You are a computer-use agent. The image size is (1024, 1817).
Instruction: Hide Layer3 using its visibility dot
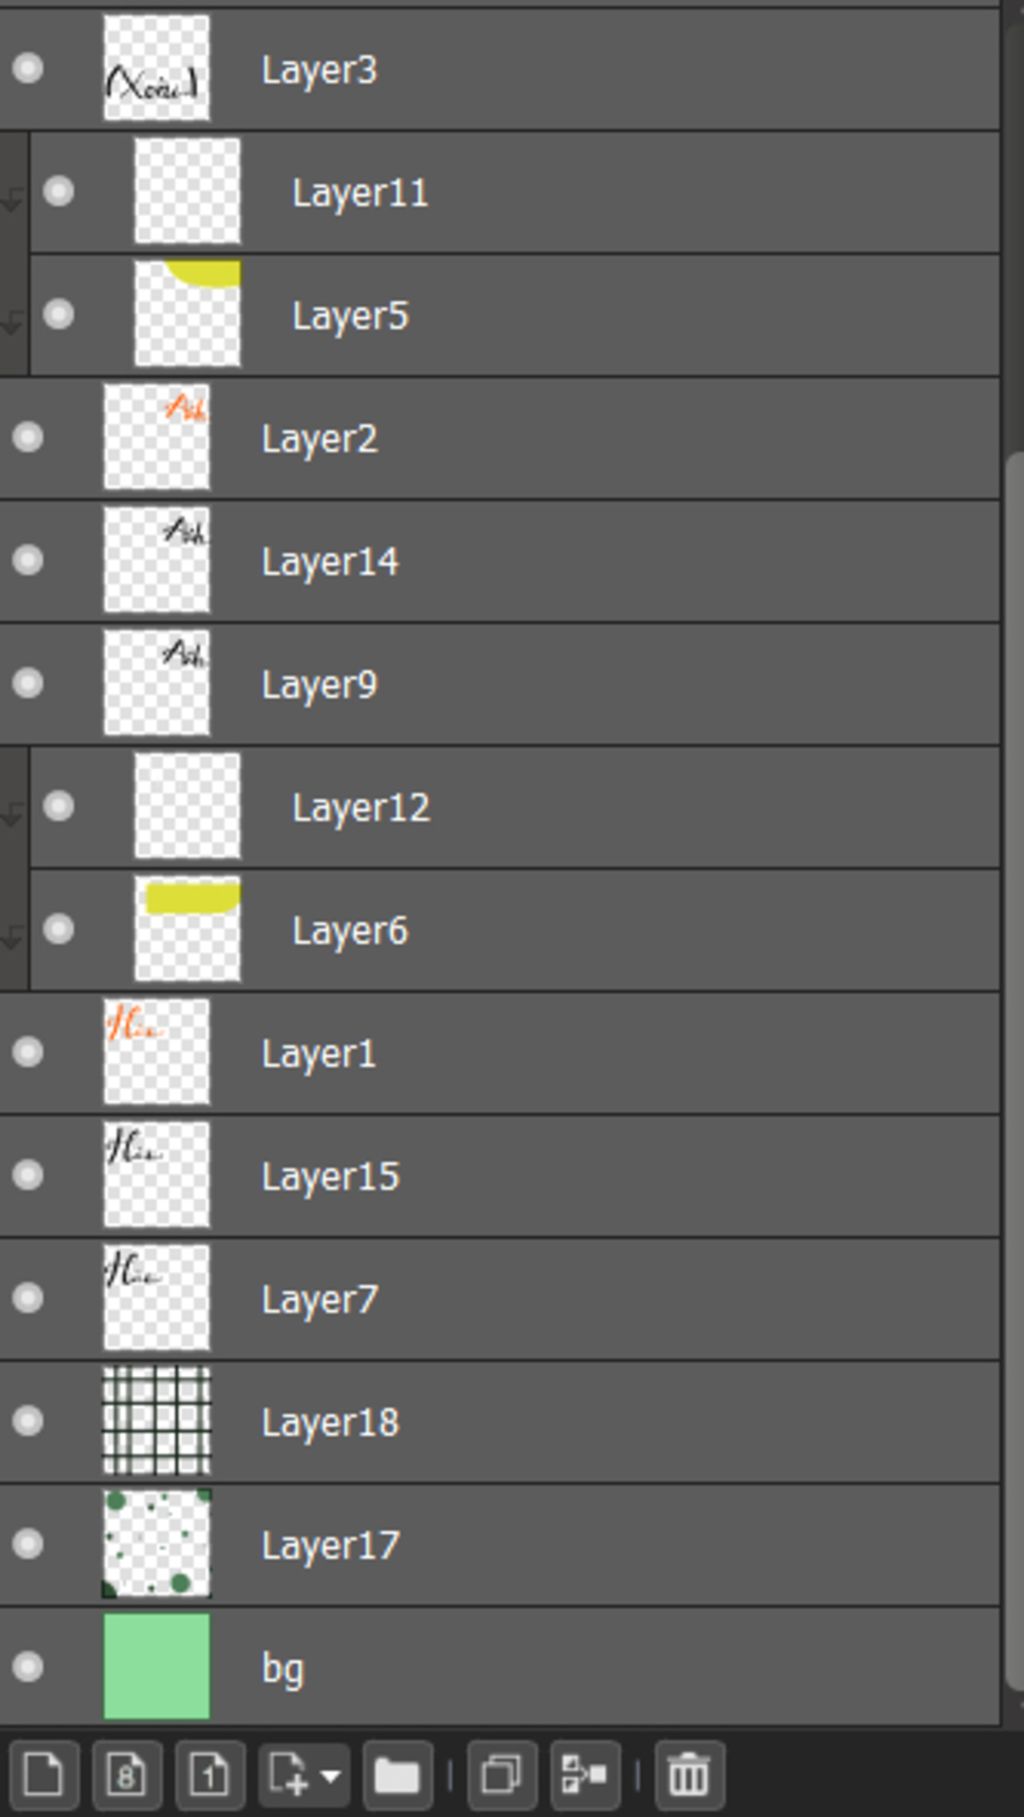(28, 68)
